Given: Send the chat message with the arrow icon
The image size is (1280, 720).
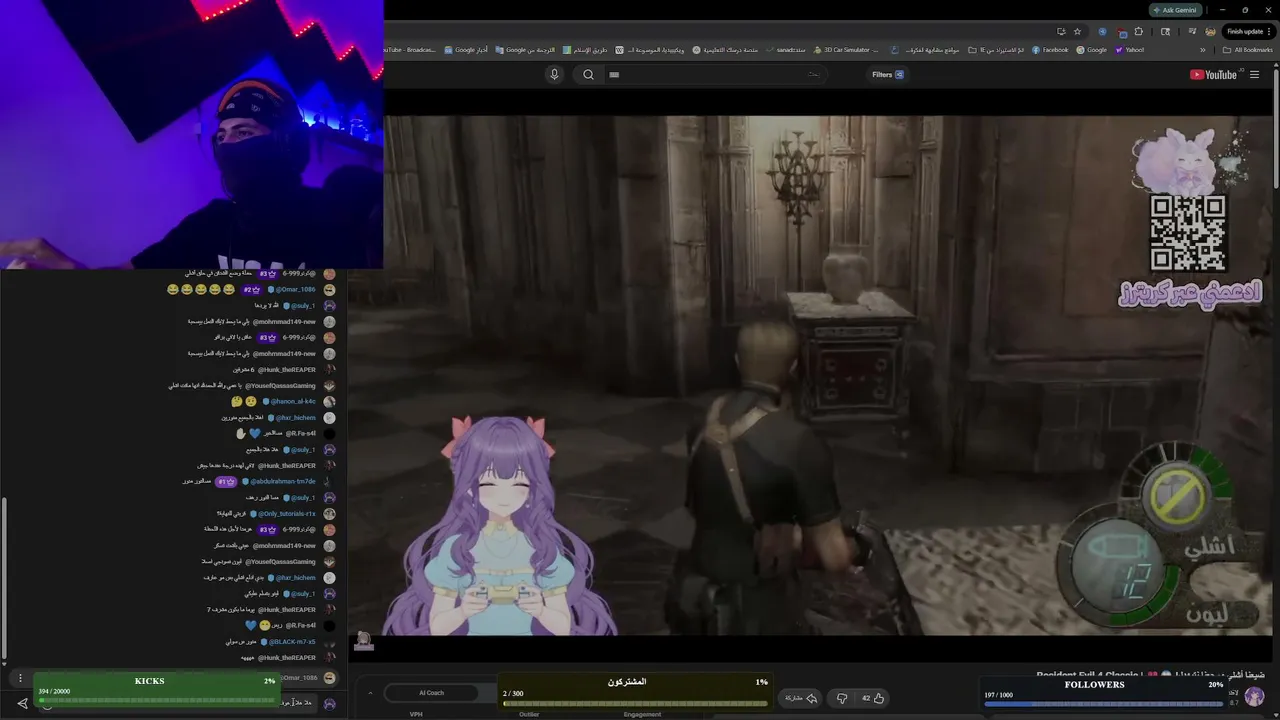Looking at the screenshot, I should (x=22, y=703).
